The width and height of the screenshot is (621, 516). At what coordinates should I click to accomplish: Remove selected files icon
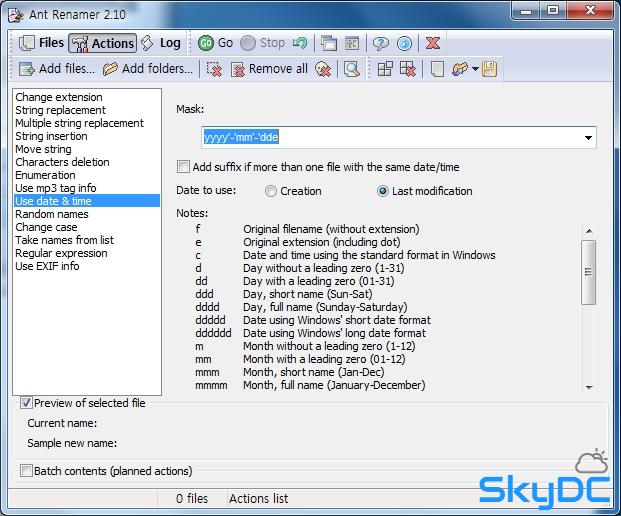(x=214, y=69)
